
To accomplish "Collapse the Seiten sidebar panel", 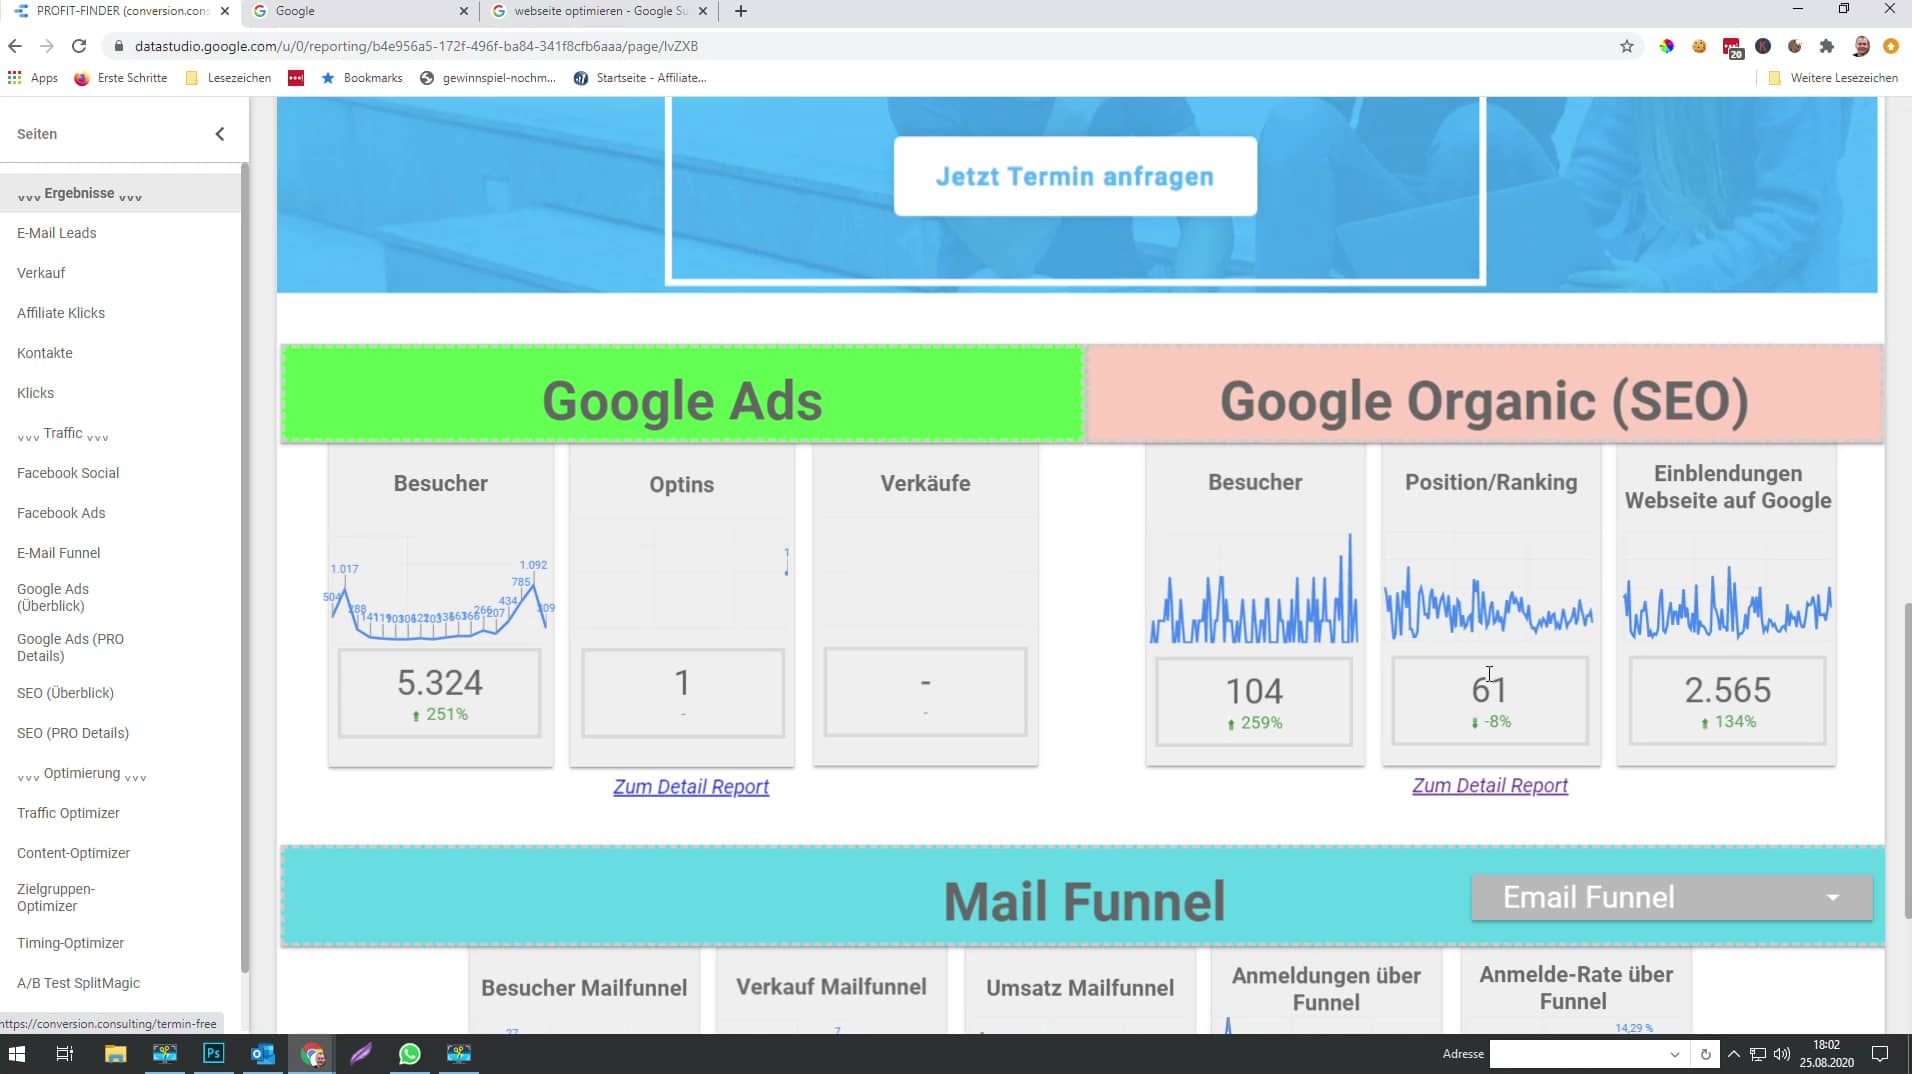I will (220, 133).
